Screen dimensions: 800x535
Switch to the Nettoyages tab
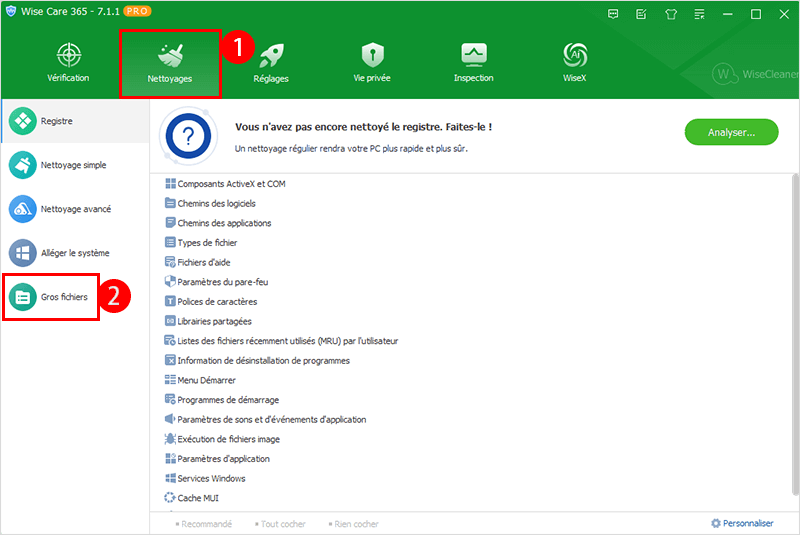pos(170,64)
